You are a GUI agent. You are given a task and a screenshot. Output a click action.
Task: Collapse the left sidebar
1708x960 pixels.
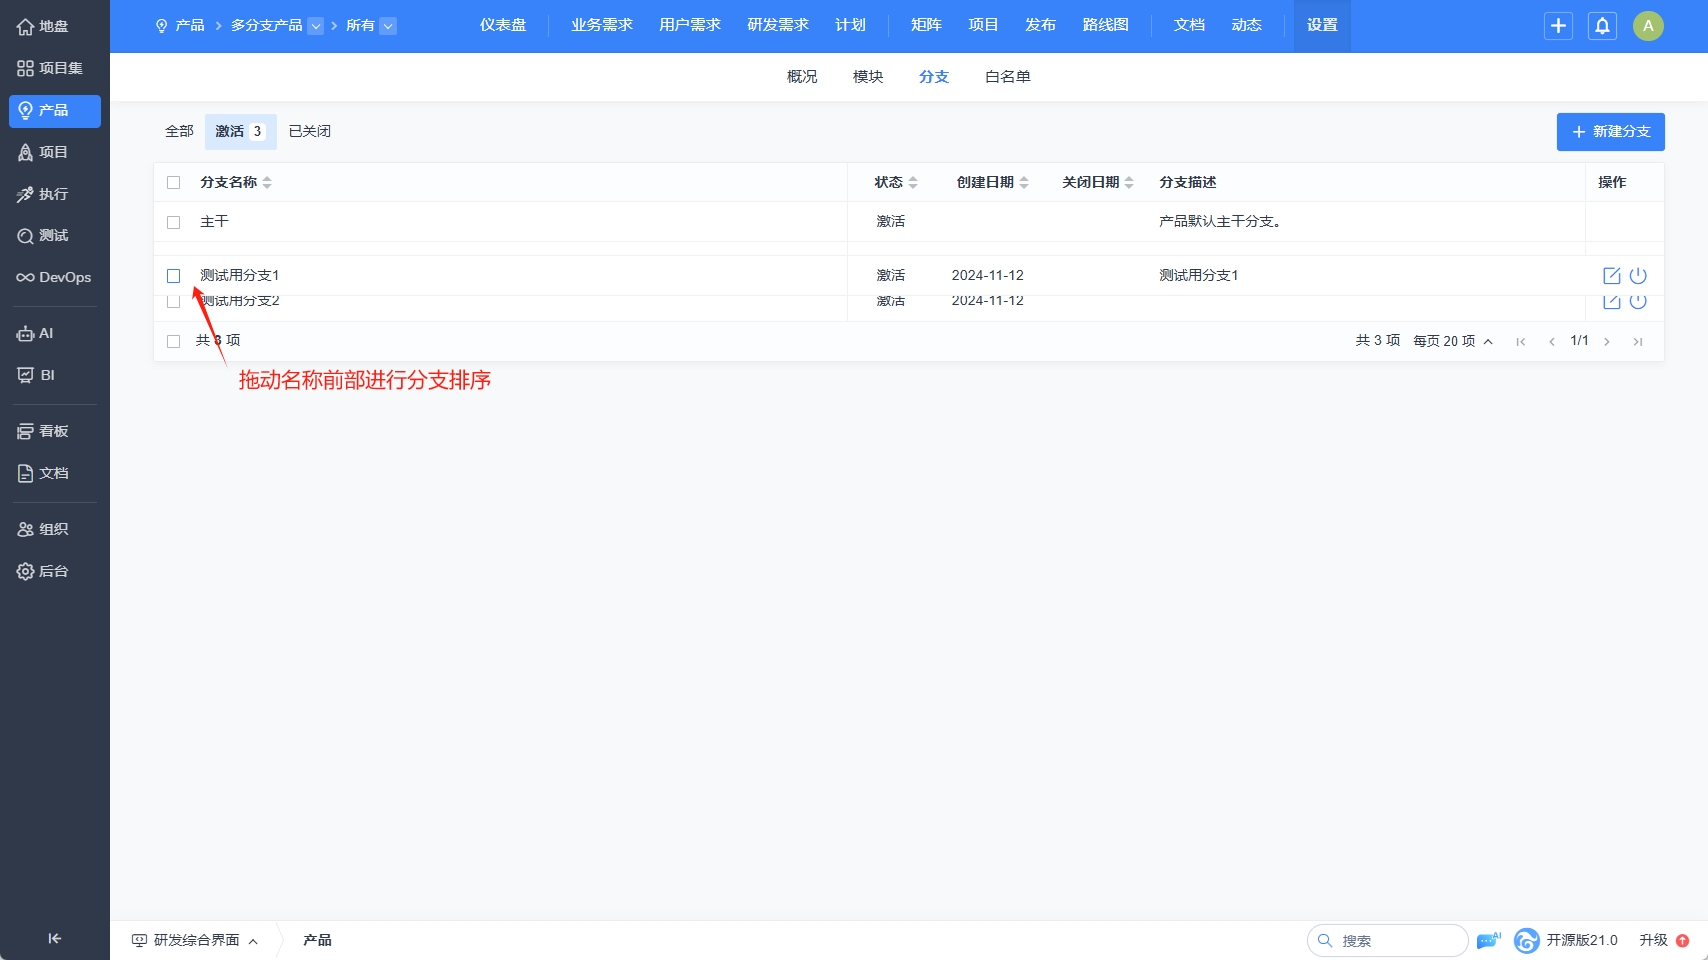[55, 938]
